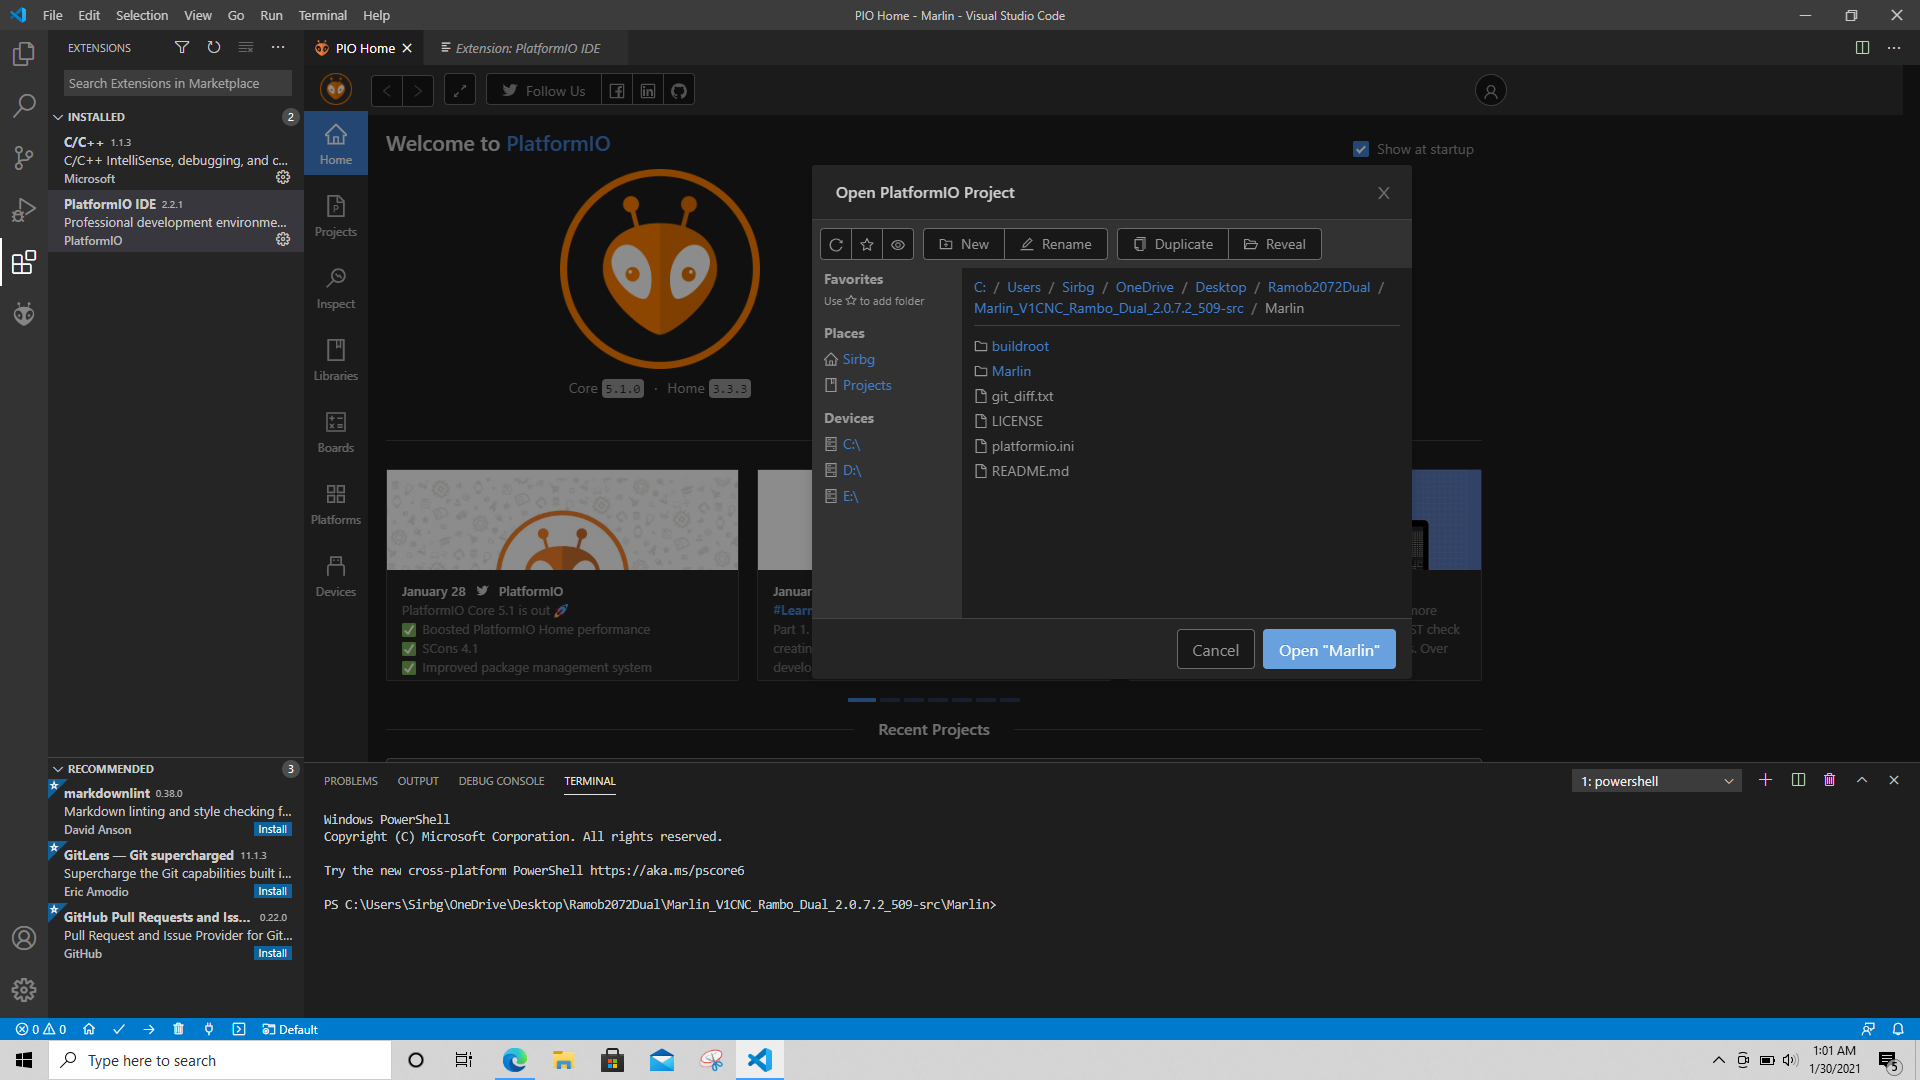Navigate to Desktop in breadcrumb path
The height and width of the screenshot is (1080, 1920).
(1220, 287)
